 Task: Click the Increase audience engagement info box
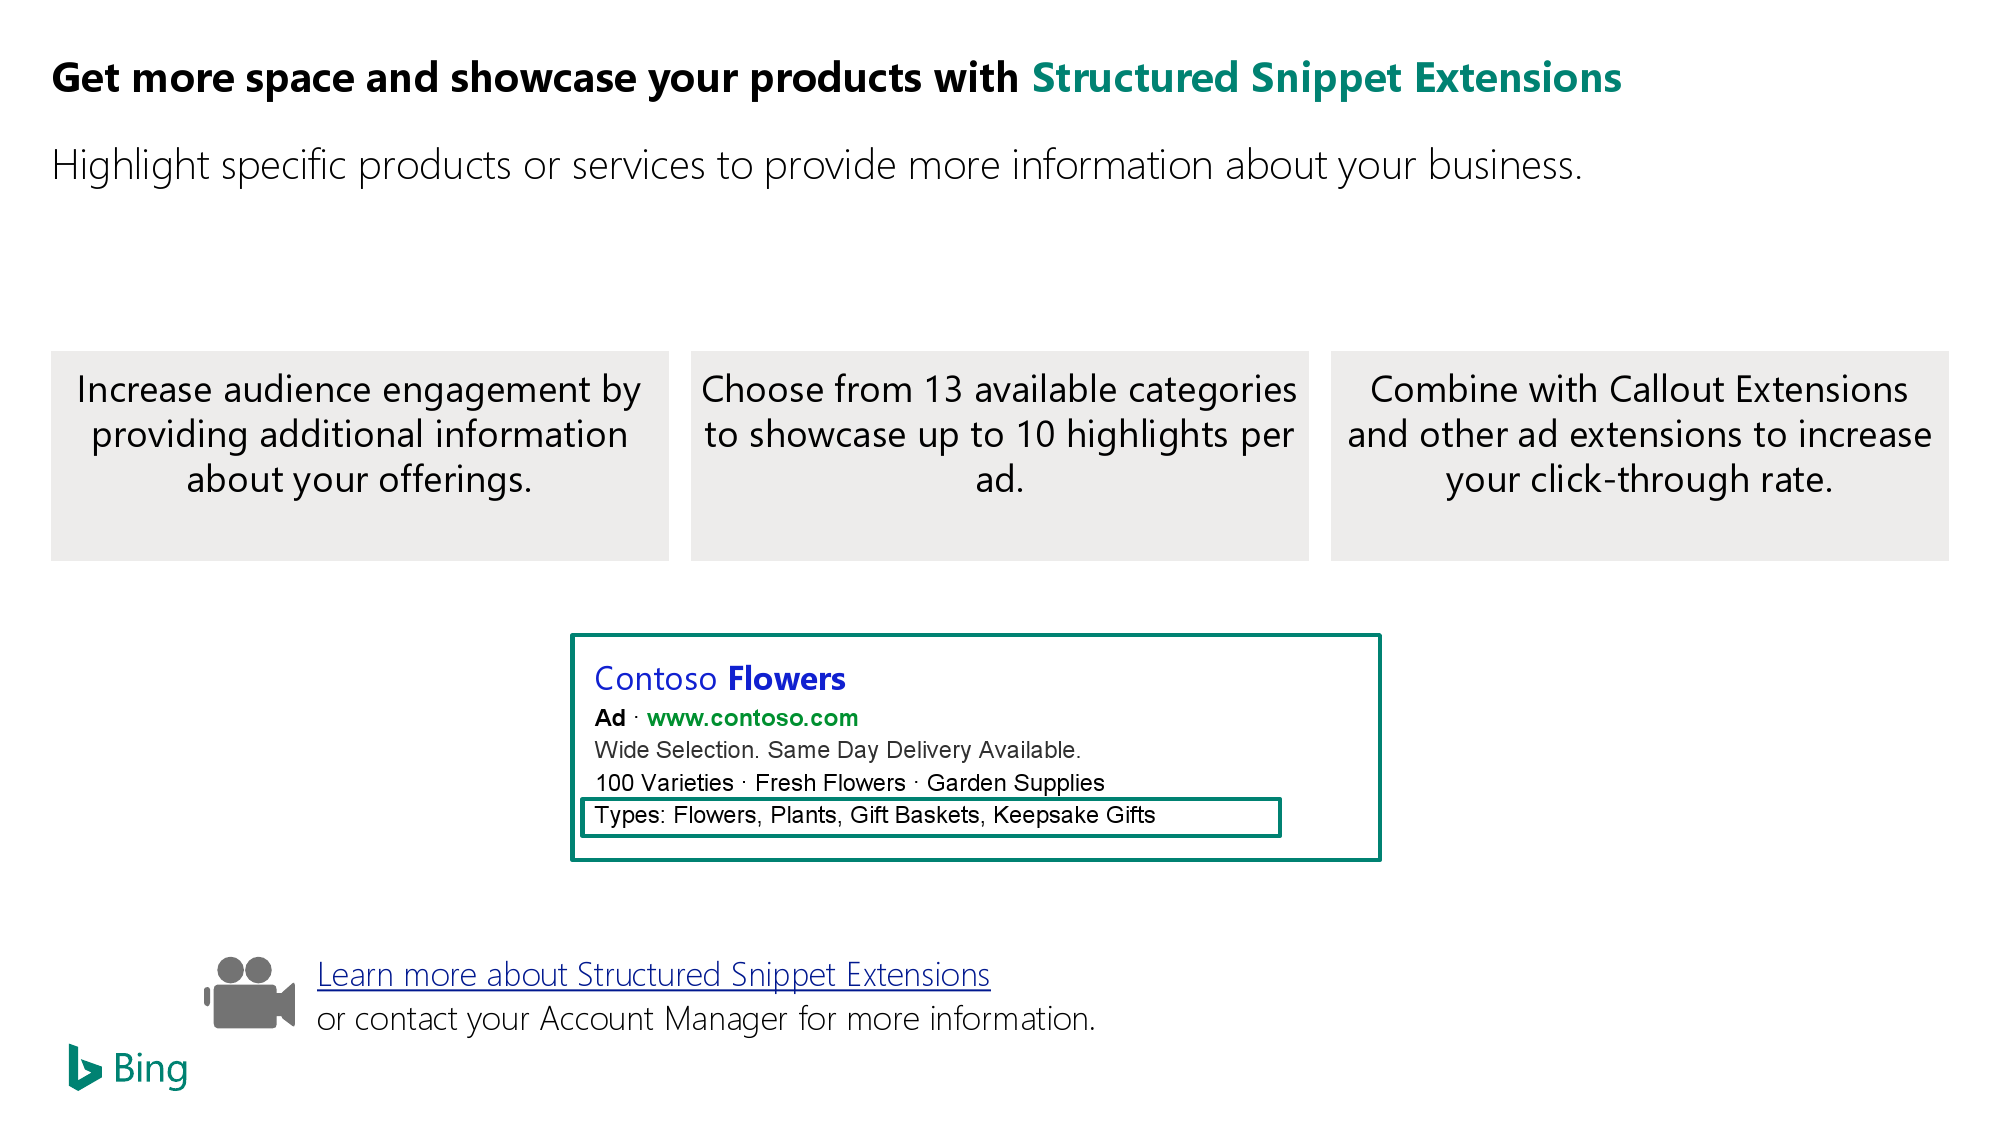[360, 456]
